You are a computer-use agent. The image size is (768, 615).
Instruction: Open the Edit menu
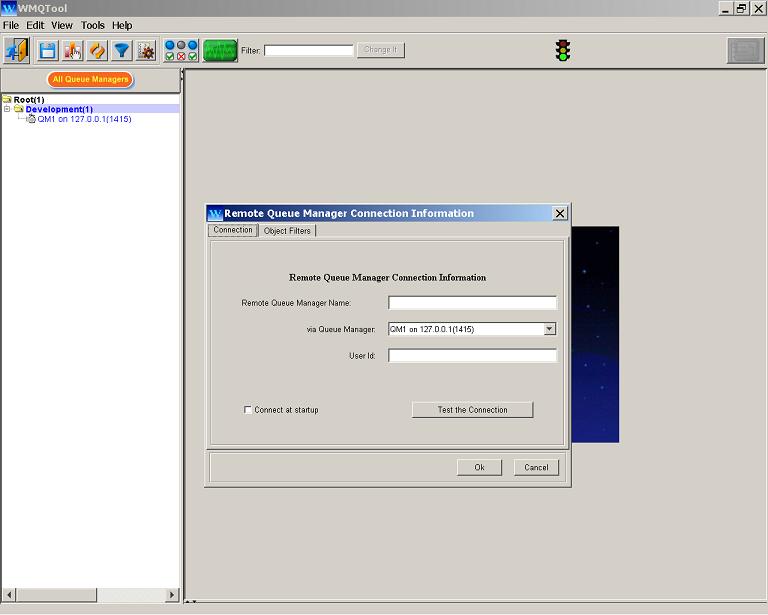(35, 25)
